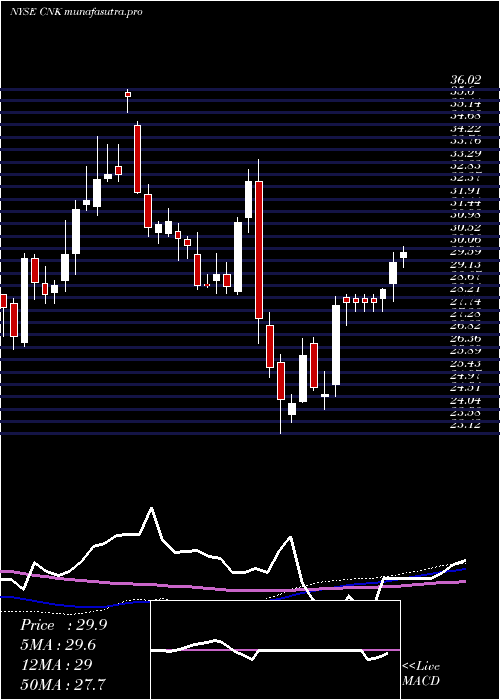Click the 34.22 price axis label
Image resolution: width=500 pixels, height=700 pixels.
click(466, 129)
